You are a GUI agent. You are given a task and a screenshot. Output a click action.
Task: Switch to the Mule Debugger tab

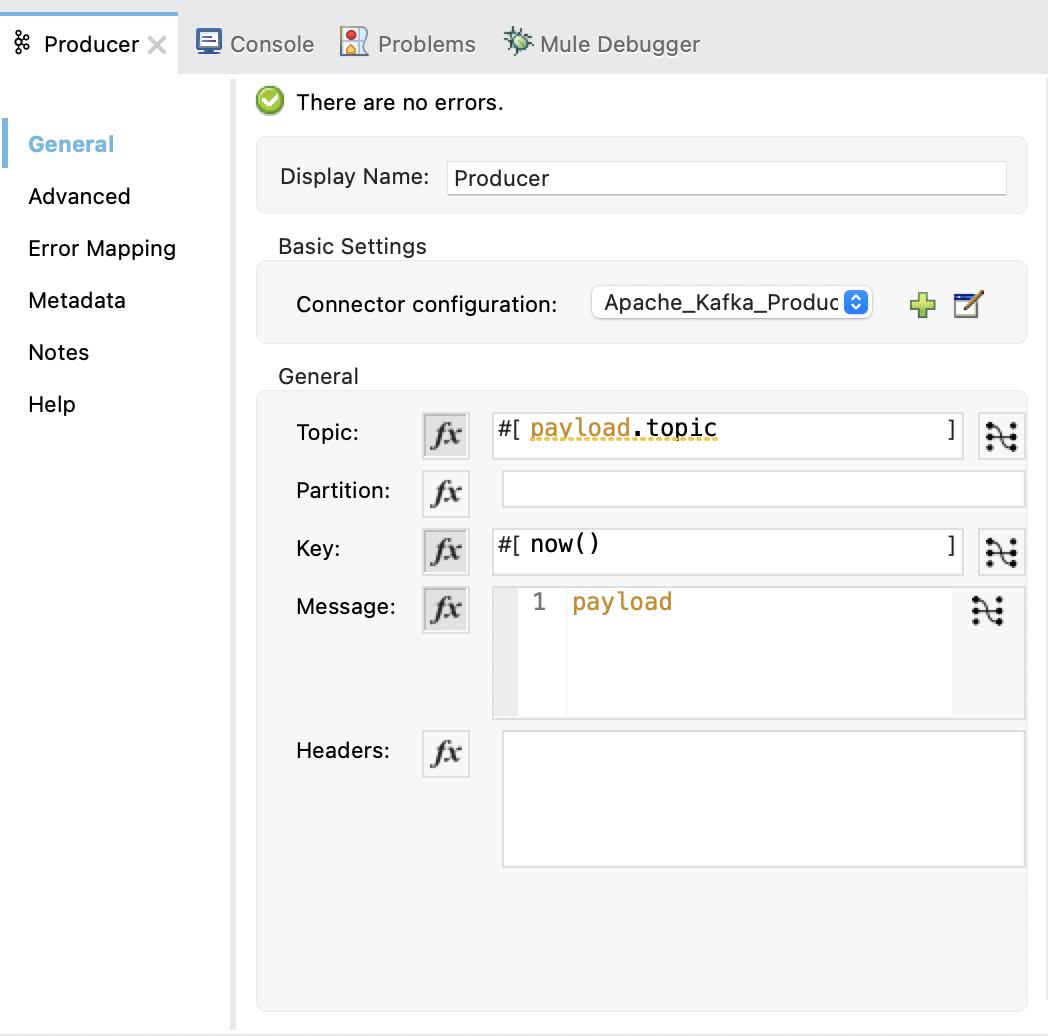point(601,42)
